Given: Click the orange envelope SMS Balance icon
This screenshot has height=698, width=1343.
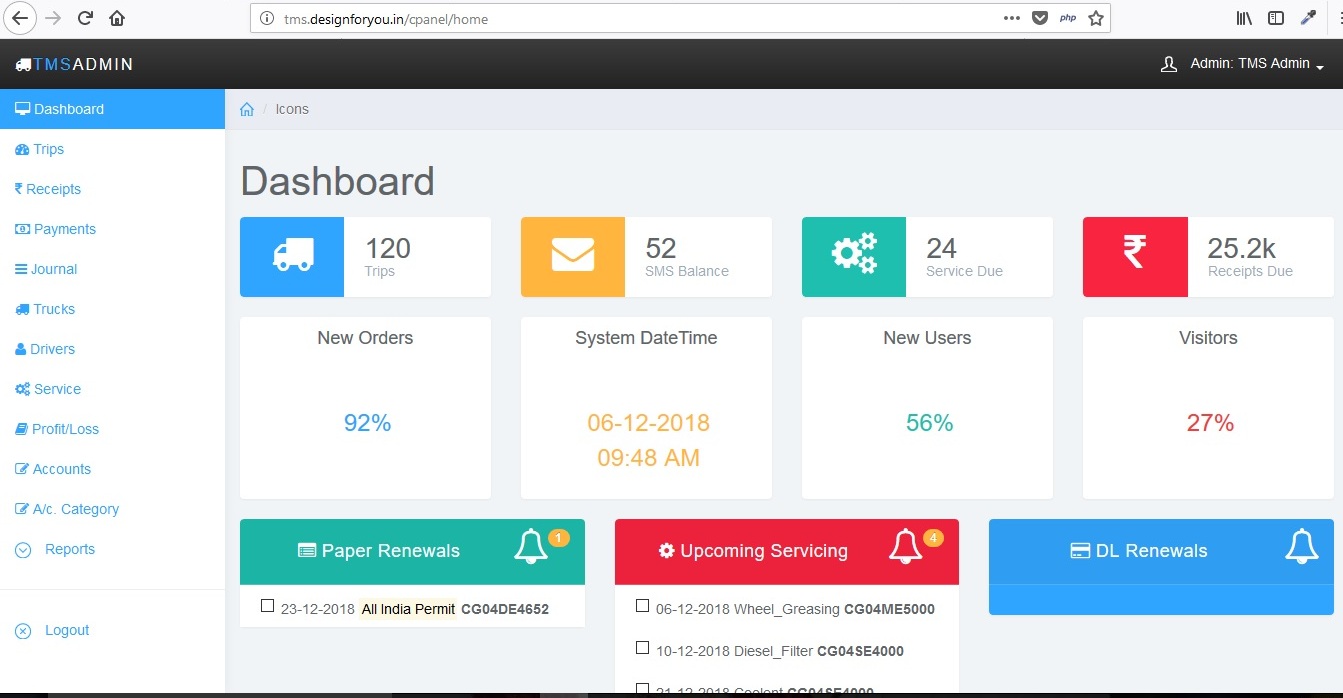Looking at the screenshot, I should (573, 257).
